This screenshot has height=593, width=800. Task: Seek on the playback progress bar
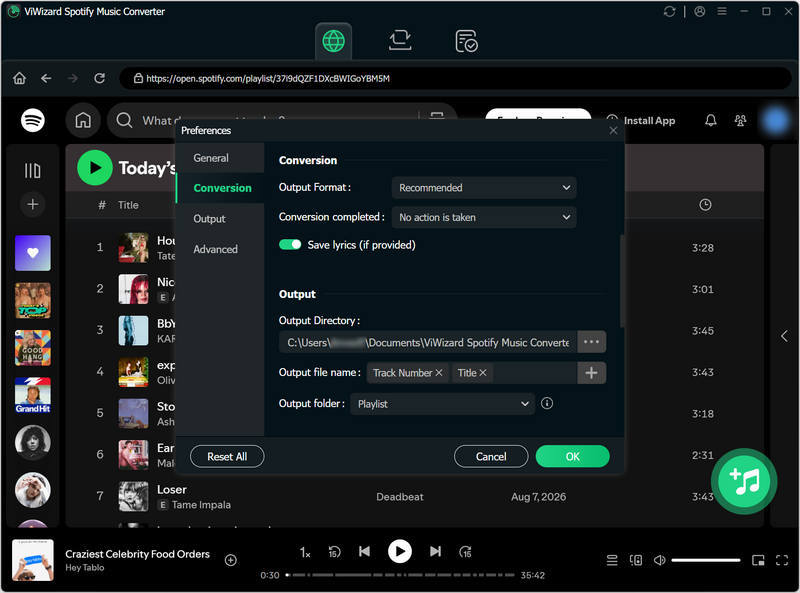point(400,575)
